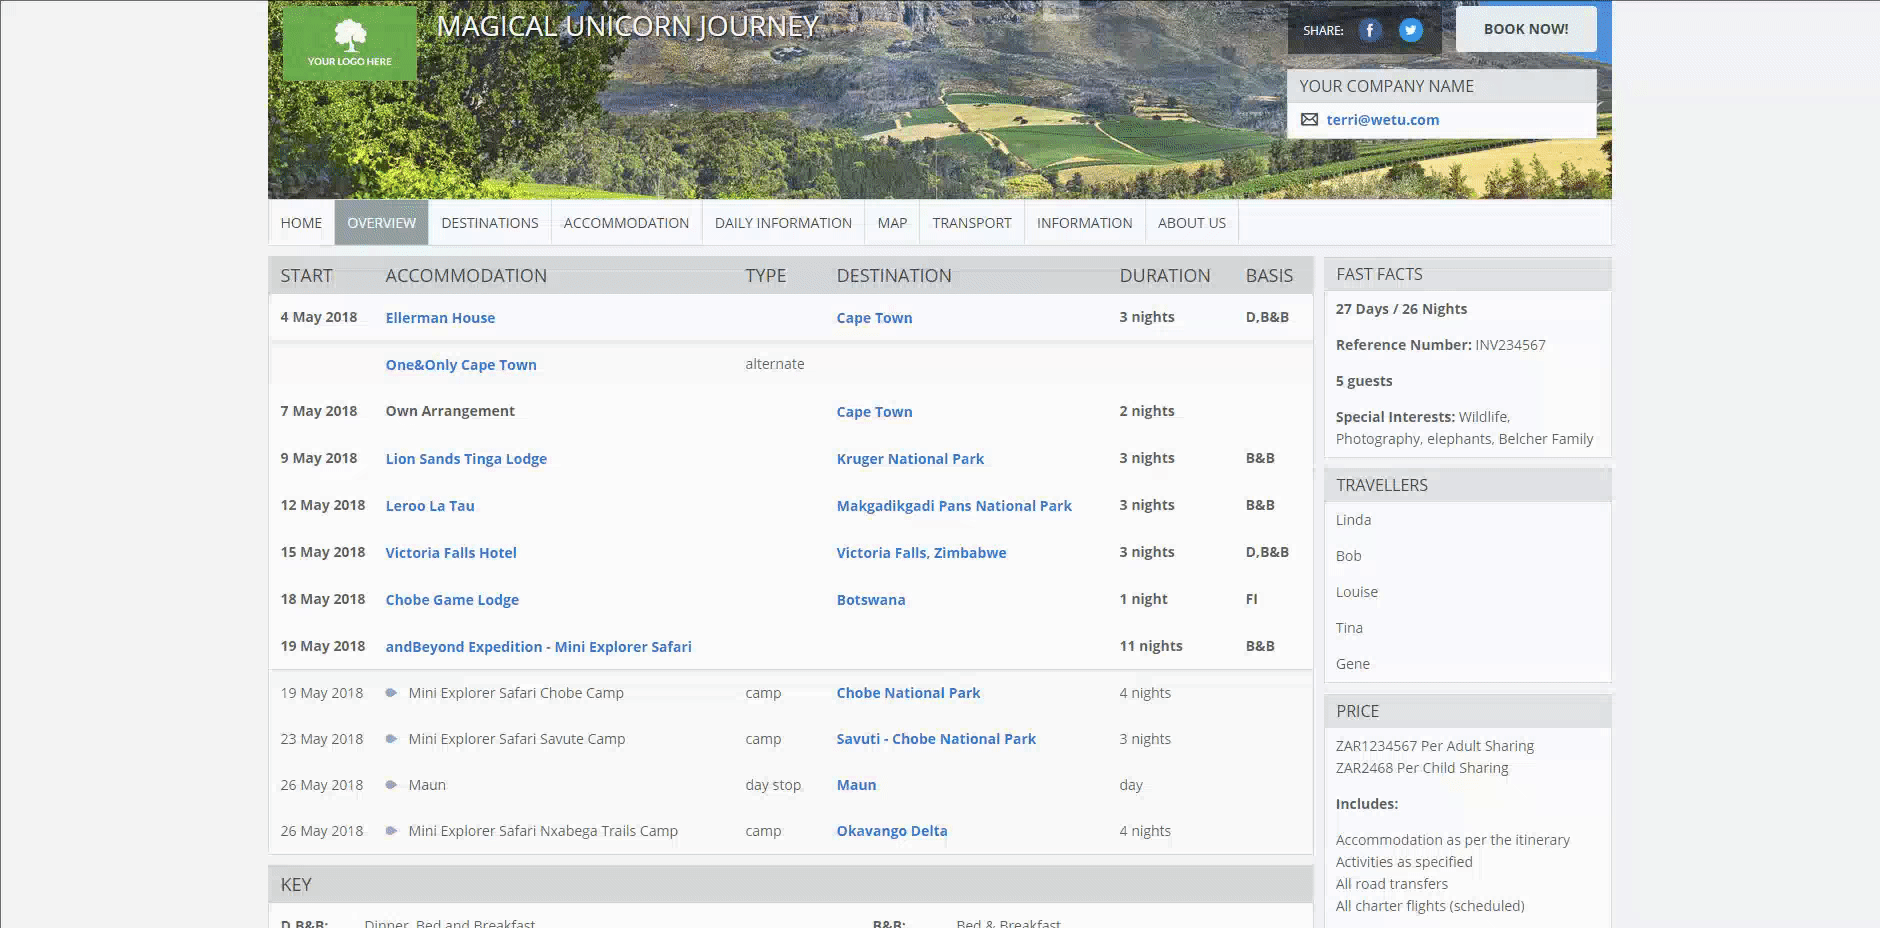Click bullet icon beside Nxabega Trails Camp
The width and height of the screenshot is (1880, 928).
[x=391, y=831]
